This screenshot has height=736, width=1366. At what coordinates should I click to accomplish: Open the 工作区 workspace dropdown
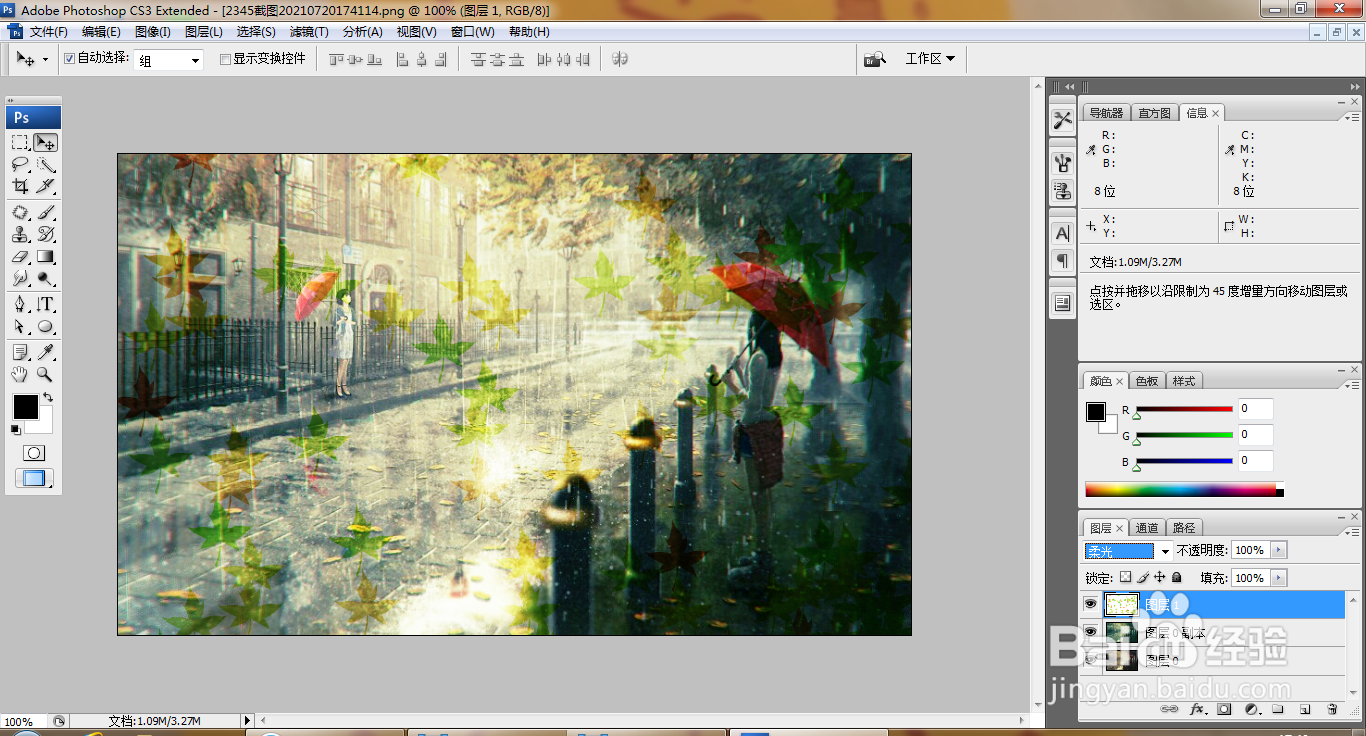tap(930, 59)
